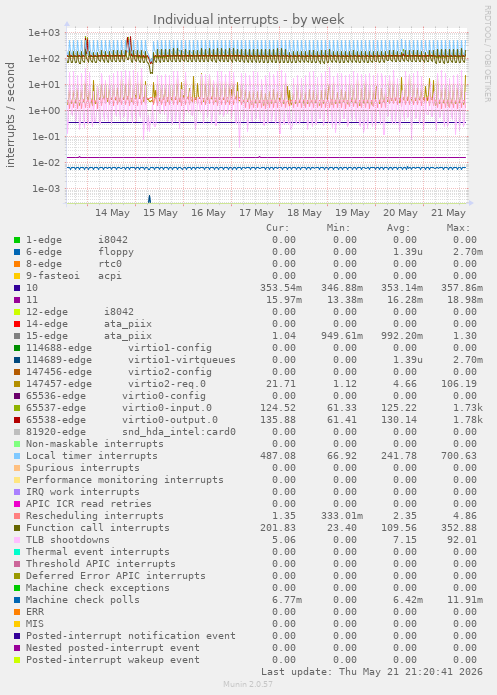Click the virtio2-config legend label
Screen dimensions: 497x695
pyautogui.click(x=119, y=372)
